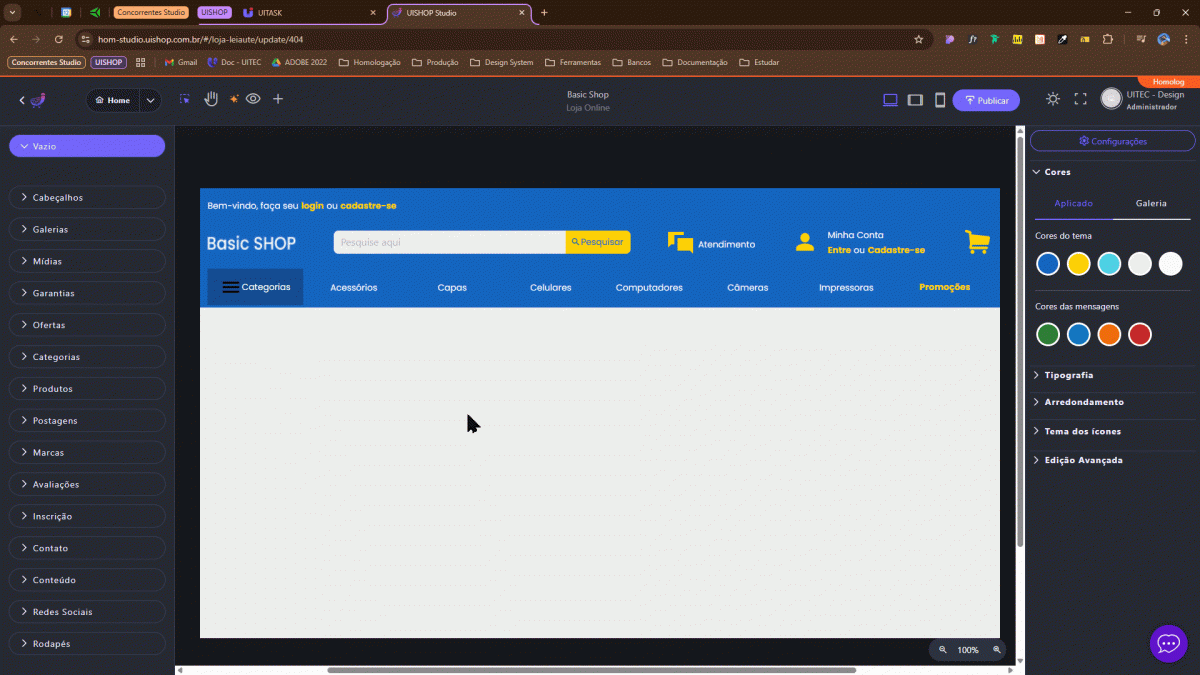Select the Aplicado colors tab
The width and height of the screenshot is (1200, 675).
[1074, 203]
